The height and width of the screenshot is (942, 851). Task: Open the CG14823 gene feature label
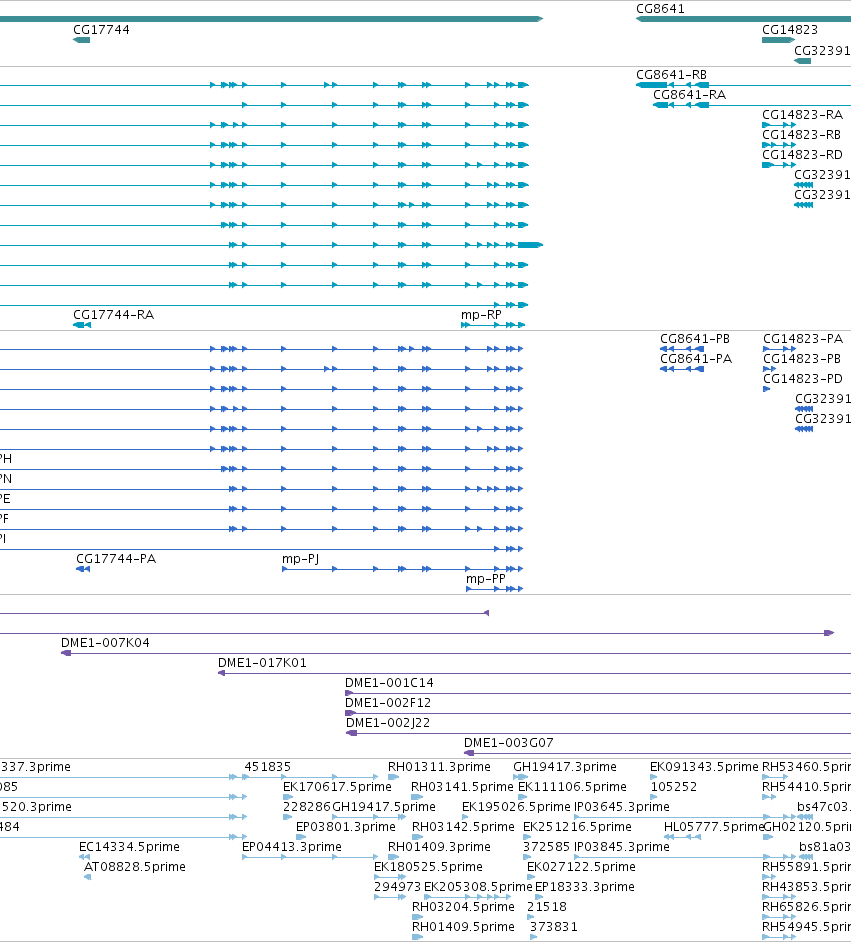790,30
